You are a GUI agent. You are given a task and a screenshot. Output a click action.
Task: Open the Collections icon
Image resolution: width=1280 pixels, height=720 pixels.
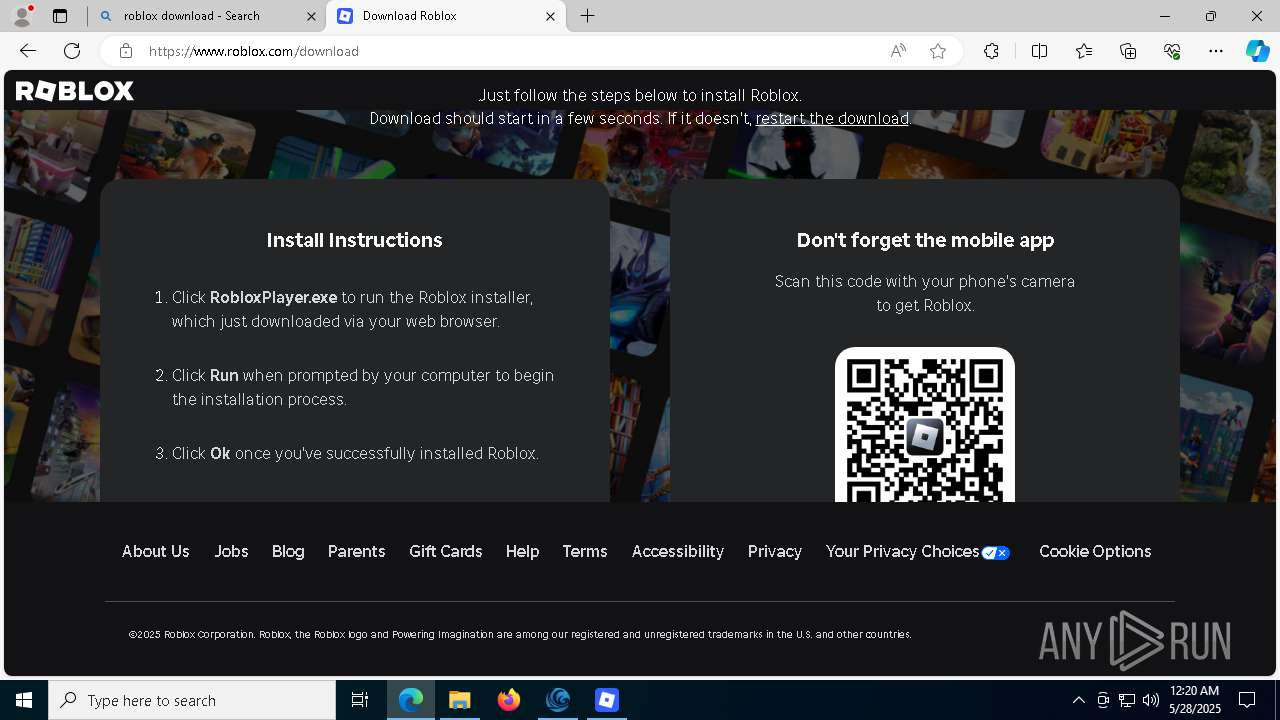(x=1128, y=51)
